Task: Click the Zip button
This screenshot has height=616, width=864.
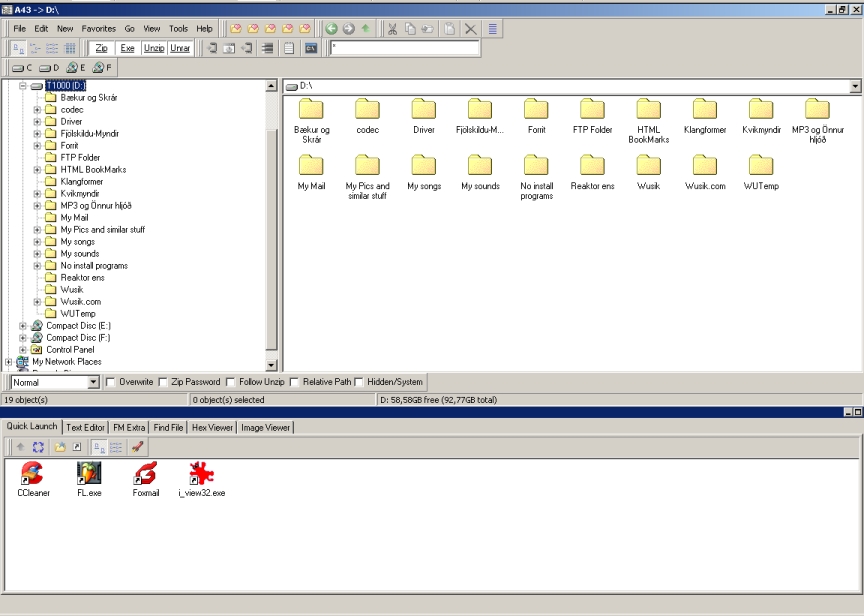Action: tap(101, 48)
